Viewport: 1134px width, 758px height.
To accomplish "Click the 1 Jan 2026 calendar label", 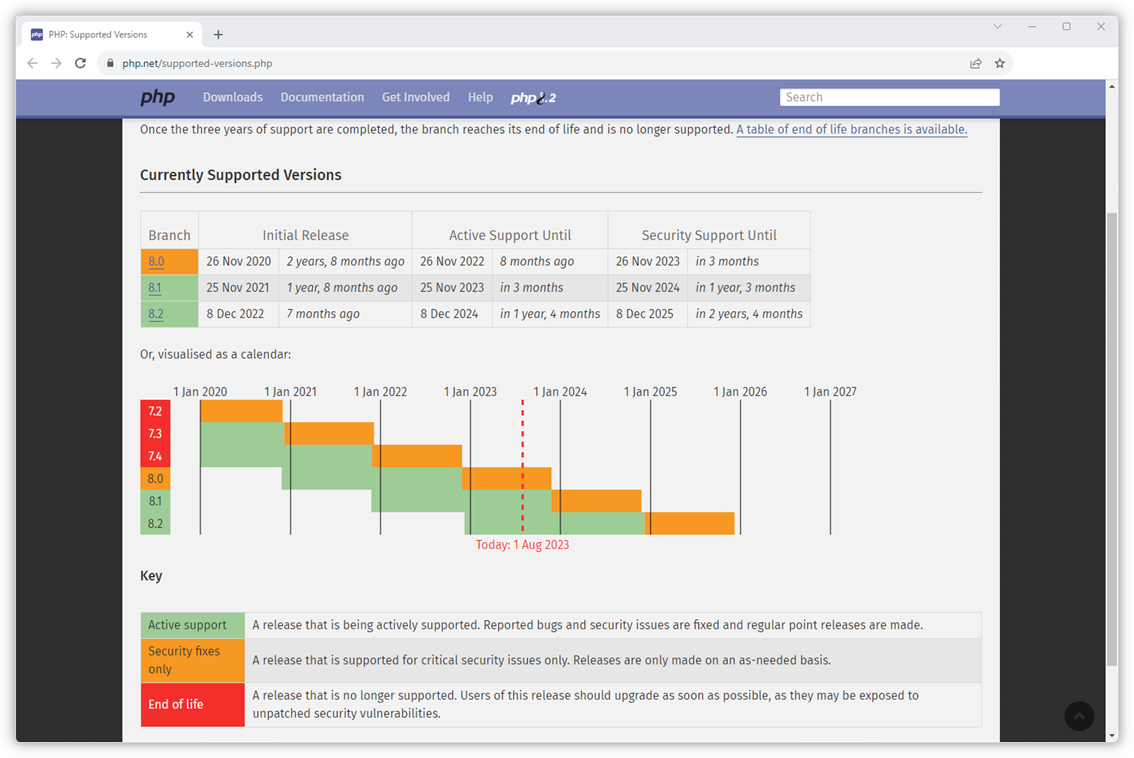I will pyautogui.click(x=741, y=391).
